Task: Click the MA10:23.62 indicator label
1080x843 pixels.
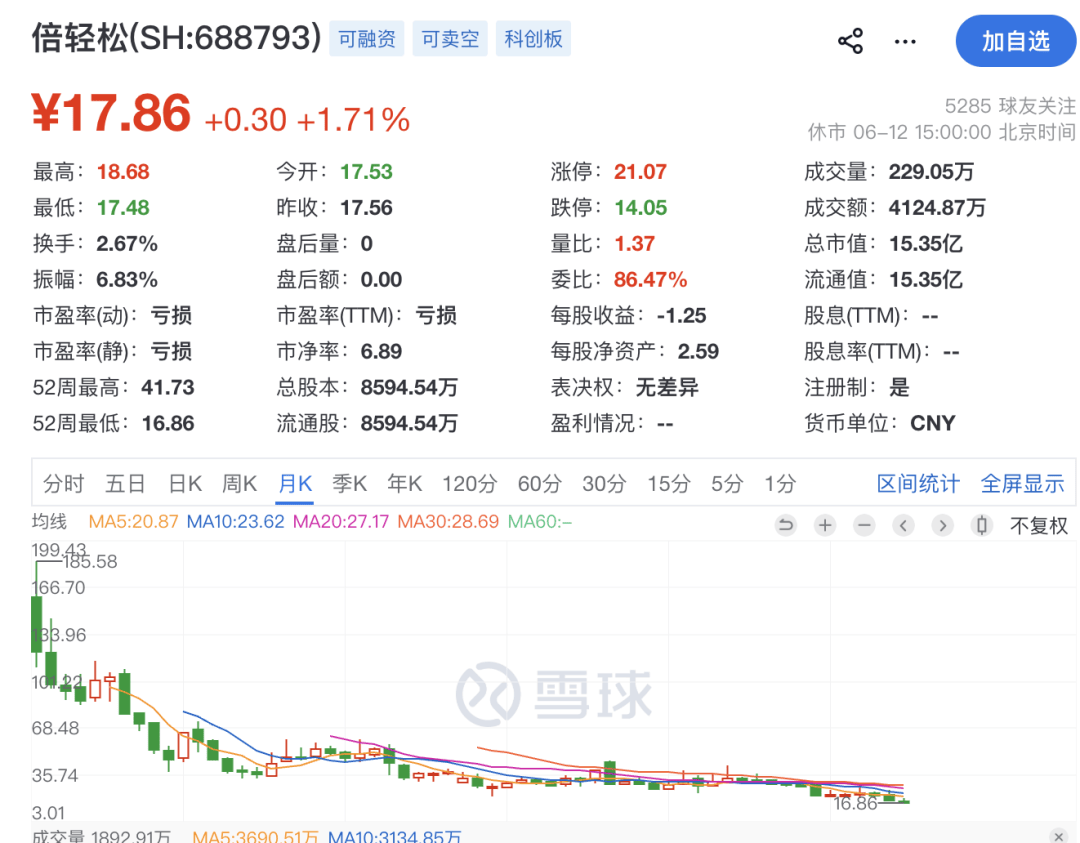Action: (236, 521)
